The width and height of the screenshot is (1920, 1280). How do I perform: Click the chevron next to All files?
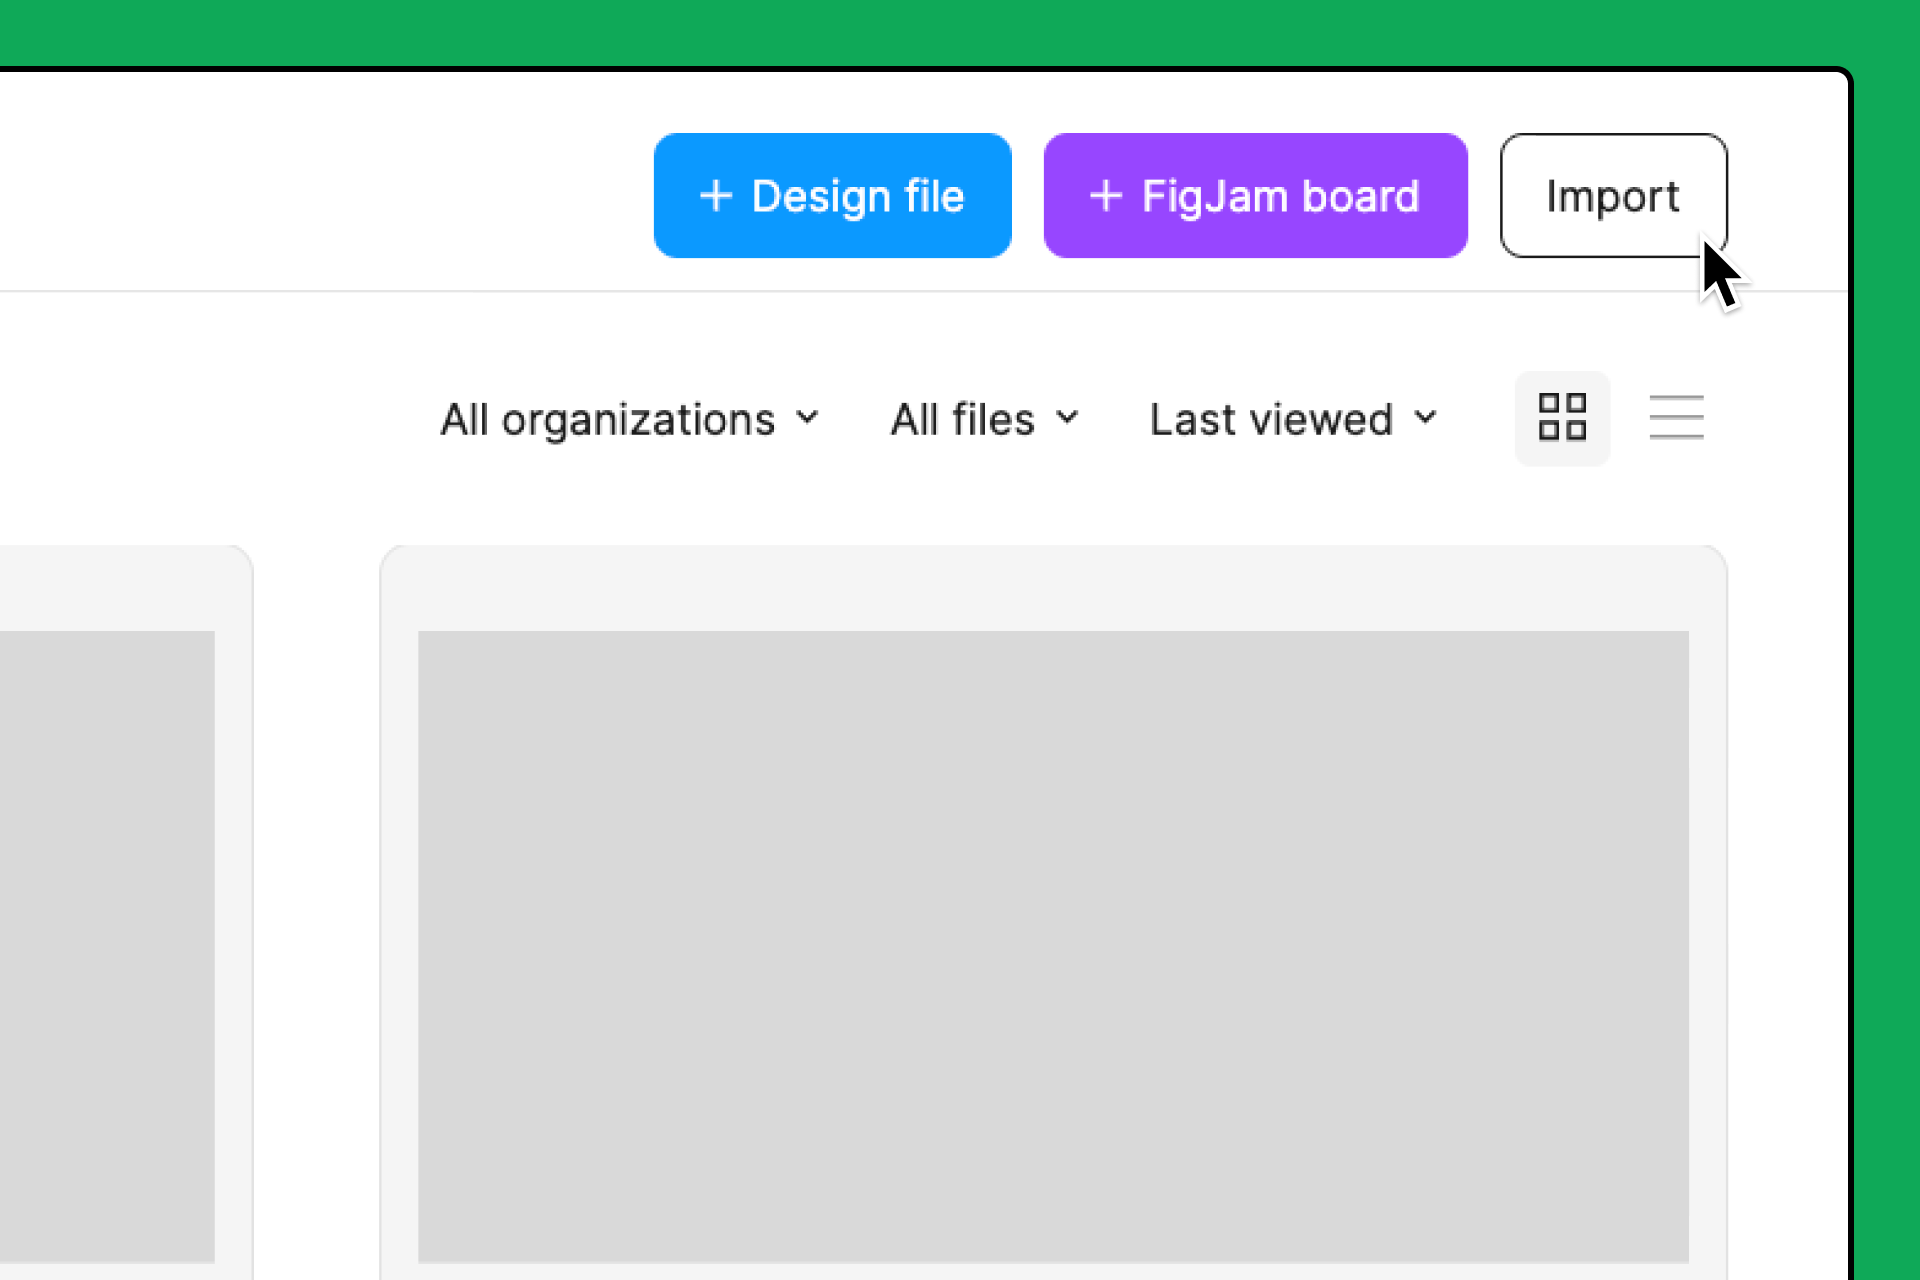coord(1068,417)
